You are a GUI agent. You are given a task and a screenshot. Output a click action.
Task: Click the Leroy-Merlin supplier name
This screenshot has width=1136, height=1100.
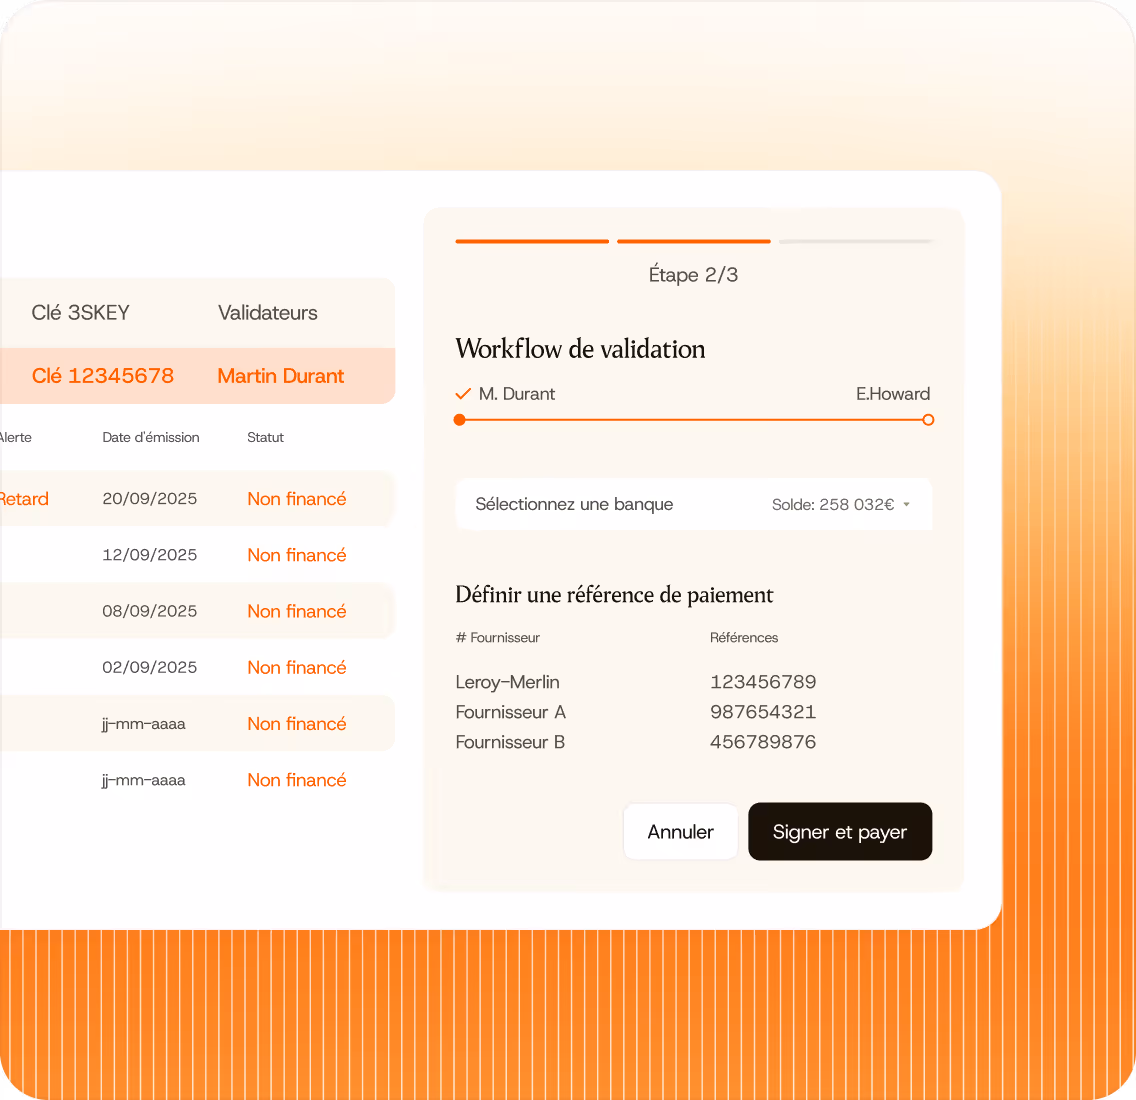[x=507, y=682]
